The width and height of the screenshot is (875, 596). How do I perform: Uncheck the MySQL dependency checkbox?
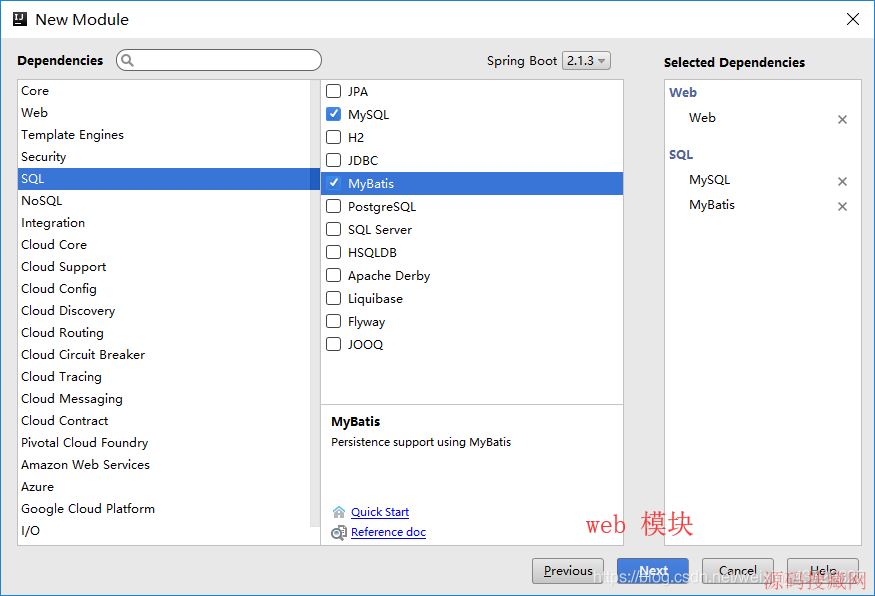tap(334, 114)
